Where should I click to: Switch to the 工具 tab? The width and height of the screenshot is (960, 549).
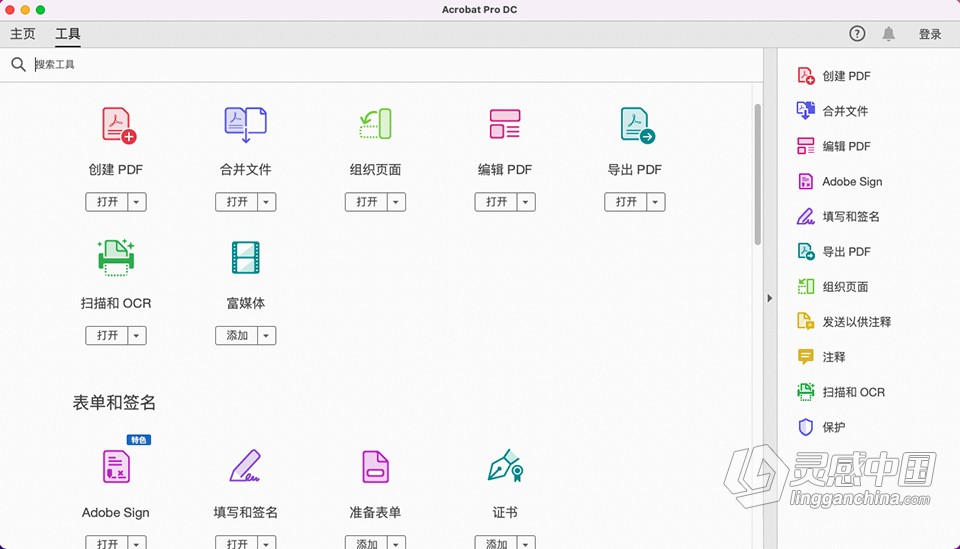67,34
